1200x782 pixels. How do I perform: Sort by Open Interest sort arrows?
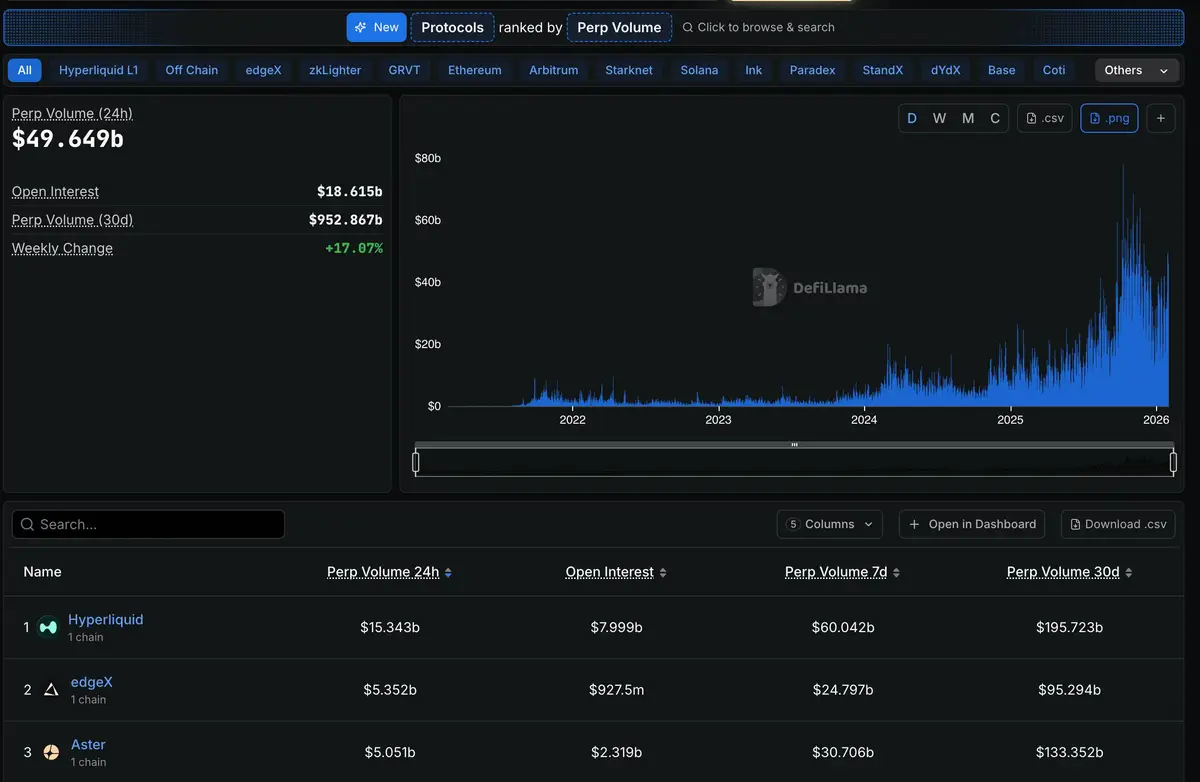(663, 573)
